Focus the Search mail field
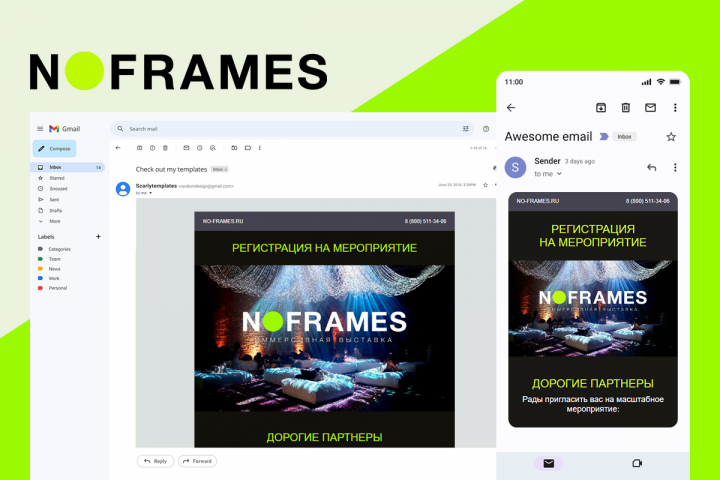 292,129
